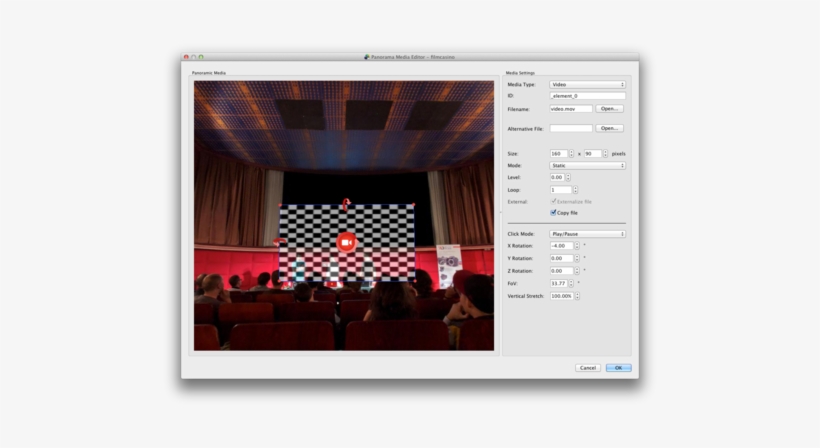Click the top-left corner handle of the video frame
The width and height of the screenshot is (820, 448).
[x=280, y=205]
